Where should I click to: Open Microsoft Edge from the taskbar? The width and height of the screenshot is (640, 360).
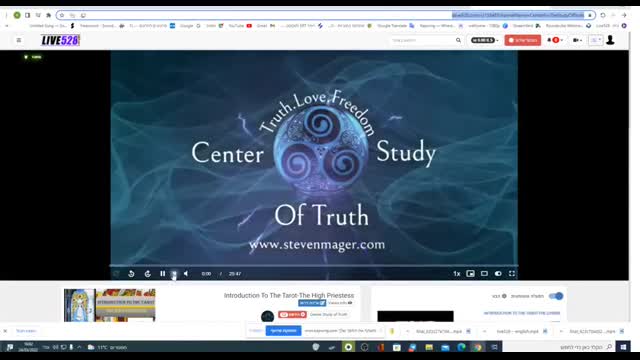click(461, 347)
